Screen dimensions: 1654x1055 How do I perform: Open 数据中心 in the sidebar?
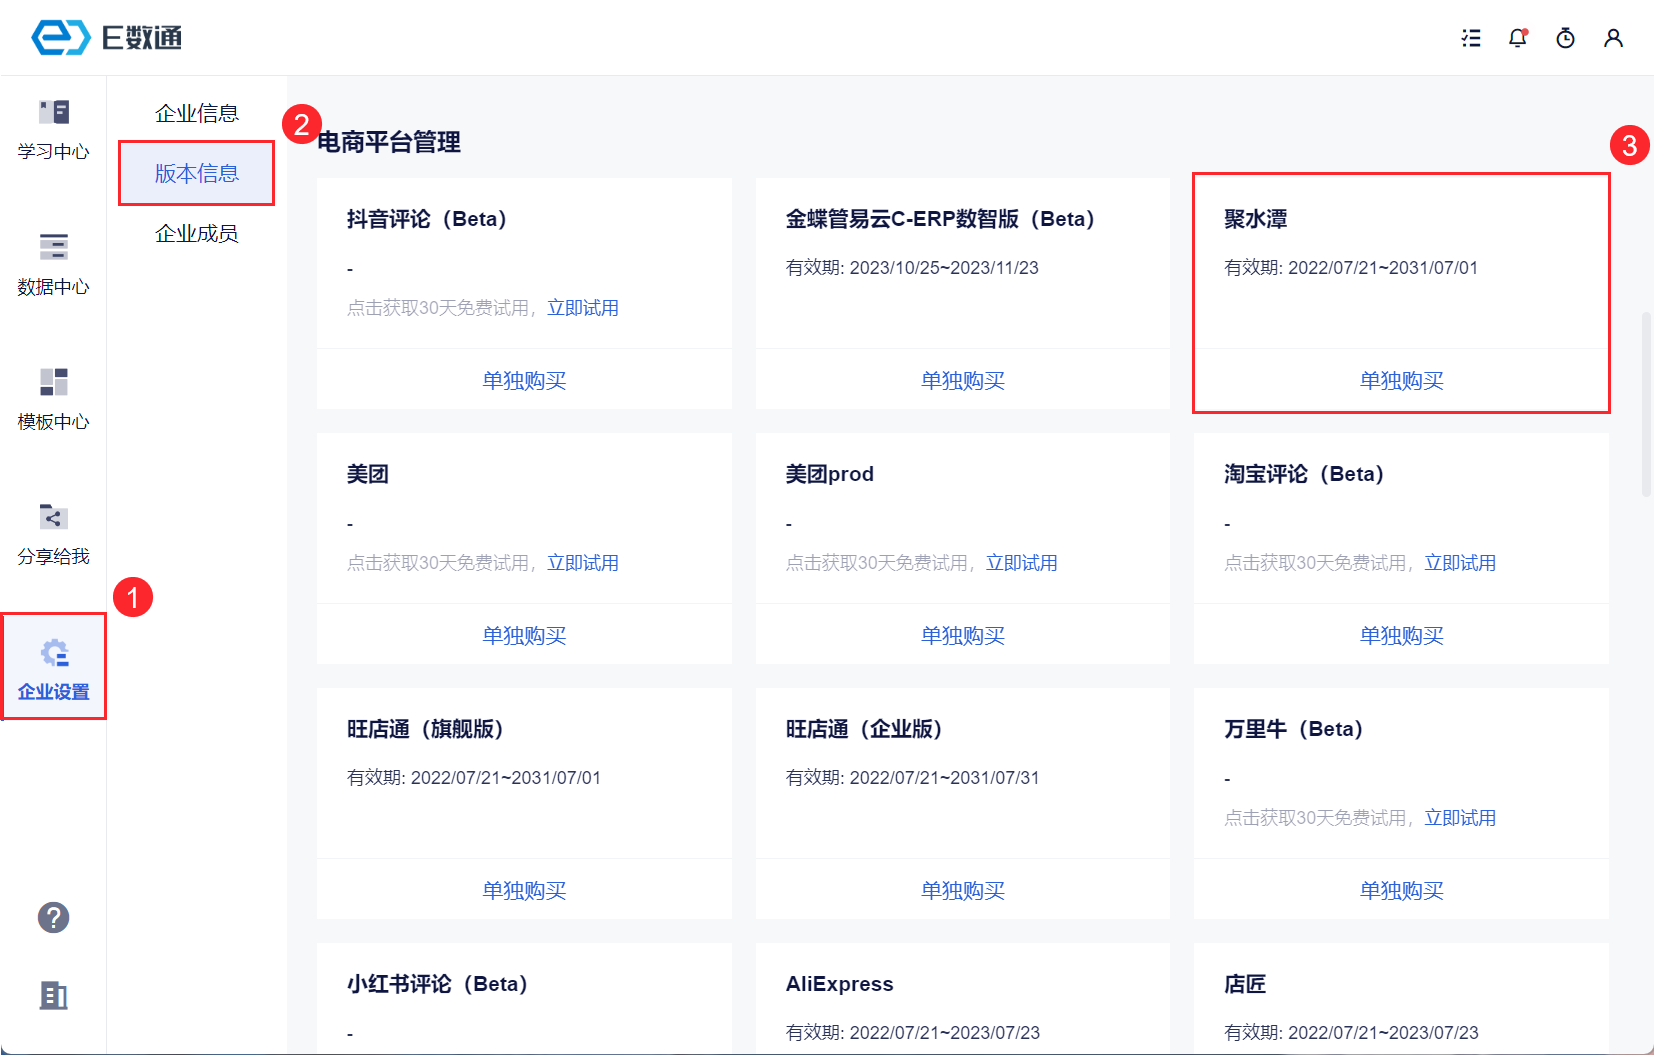pos(53,264)
